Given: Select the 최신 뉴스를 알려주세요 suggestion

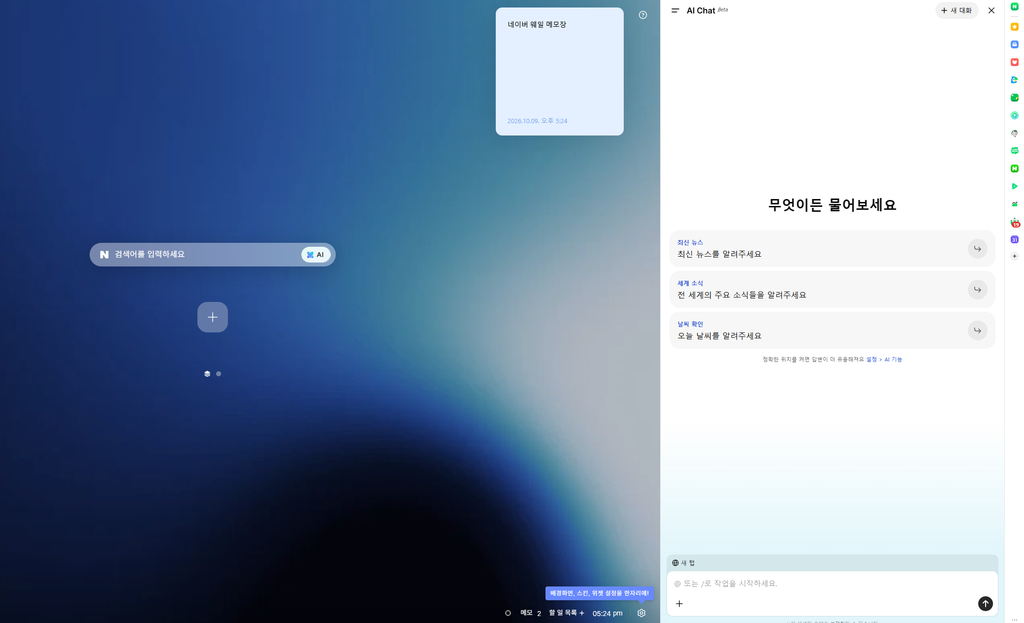Looking at the screenshot, I should [x=831, y=249].
